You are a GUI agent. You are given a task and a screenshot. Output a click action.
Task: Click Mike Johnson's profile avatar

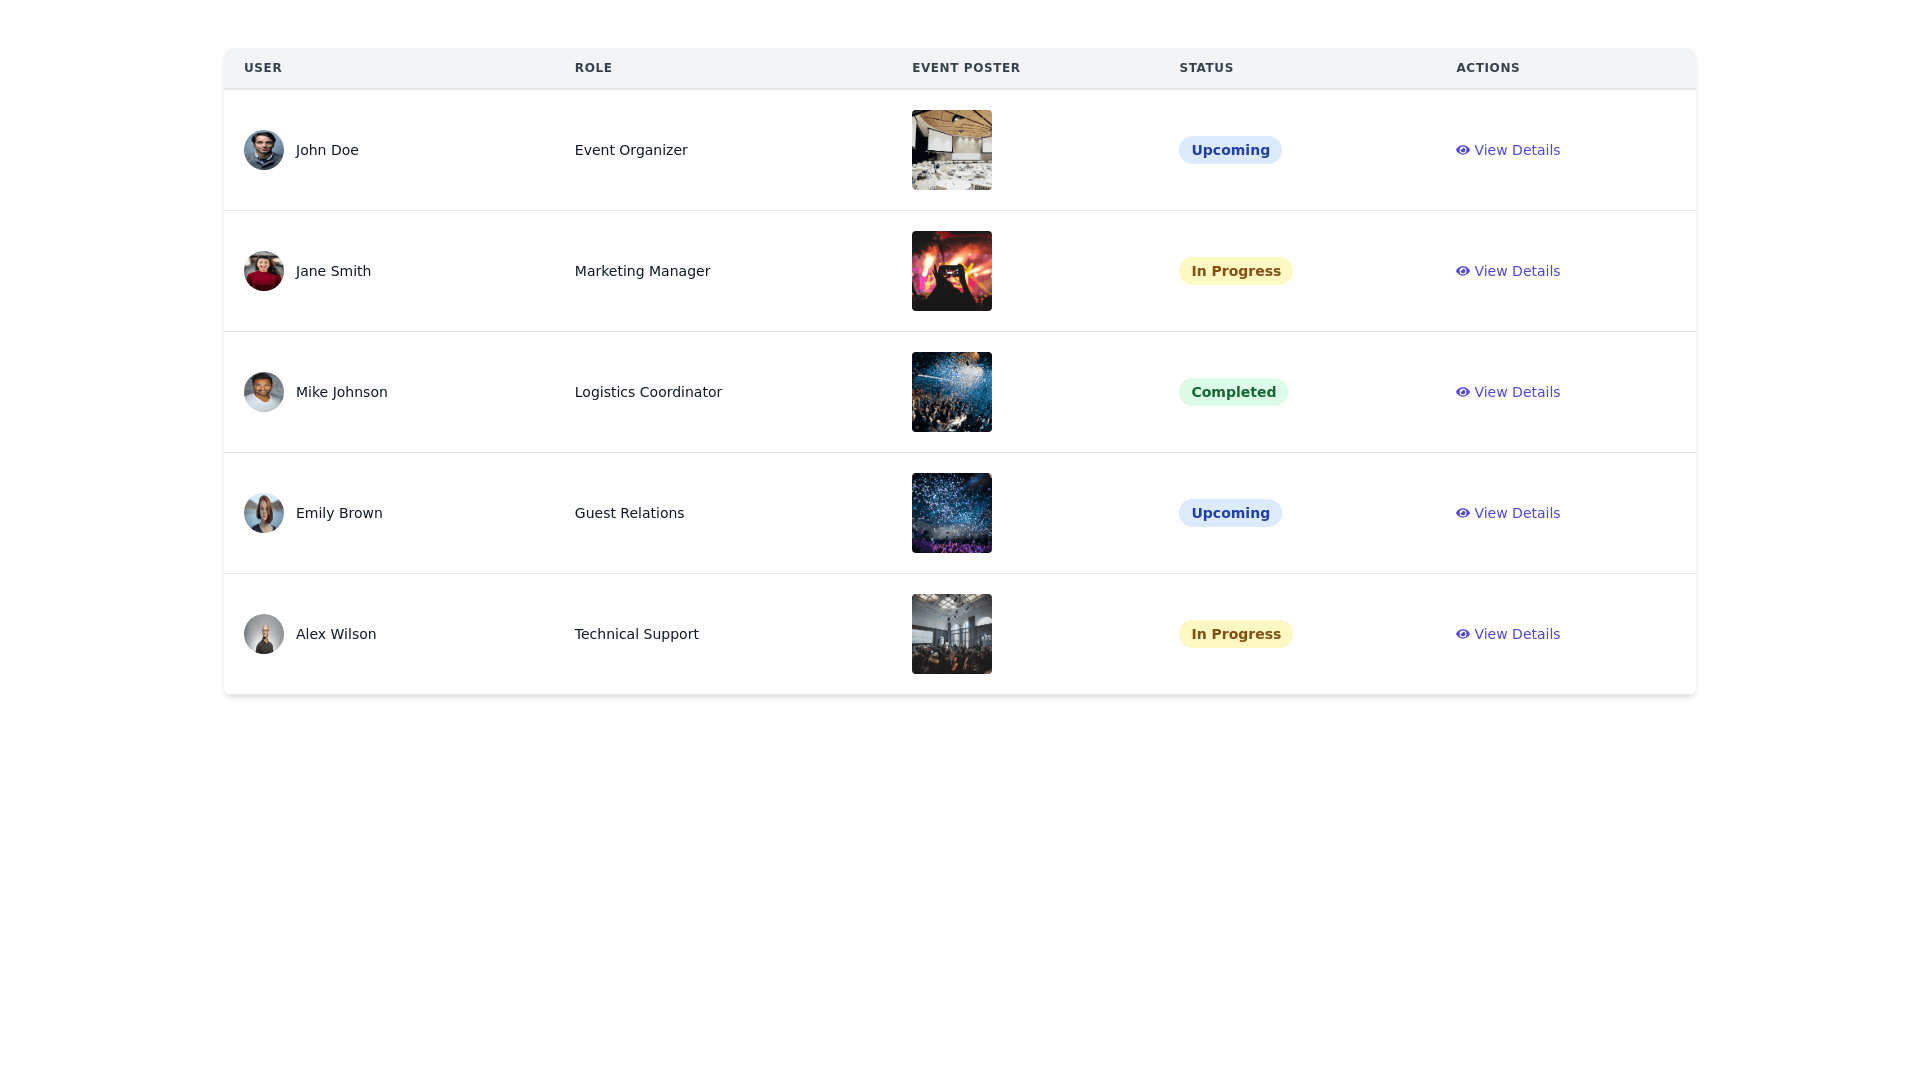264,392
